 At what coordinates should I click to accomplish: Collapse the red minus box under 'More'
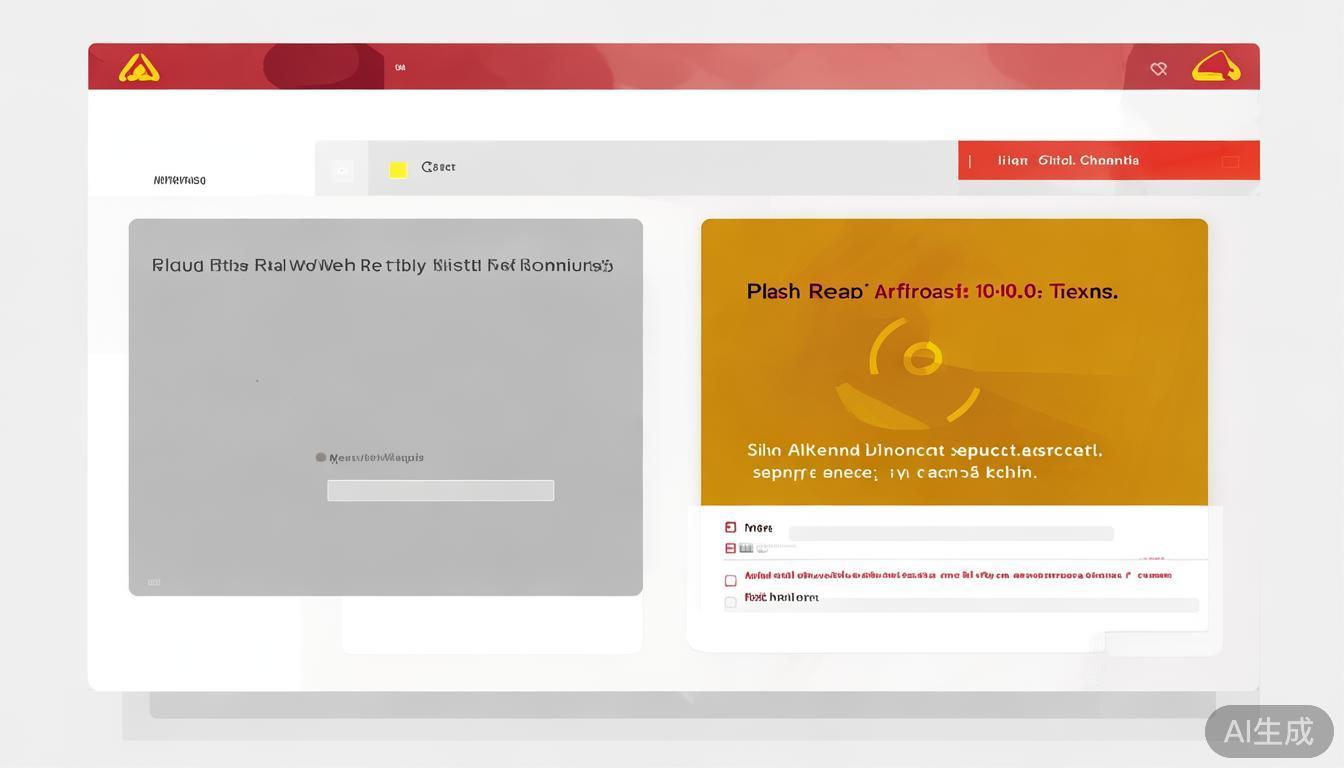click(730, 548)
